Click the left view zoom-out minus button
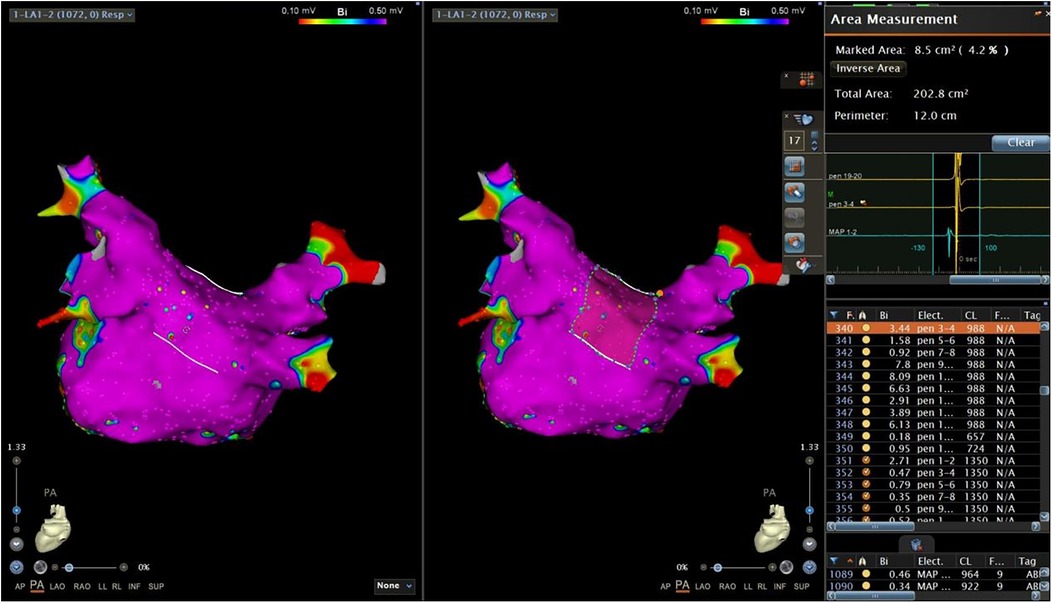The width and height of the screenshot is (1052, 603). [x=16, y=530]
